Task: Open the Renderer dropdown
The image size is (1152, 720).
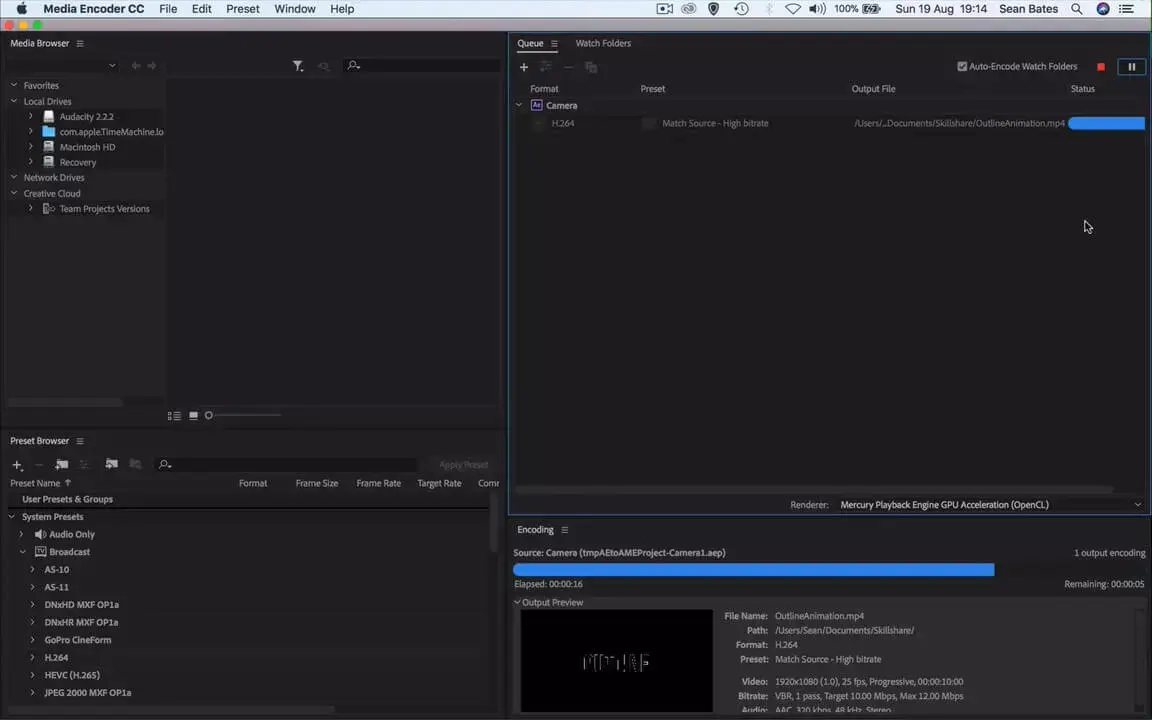Action: (x=991, y=505)
